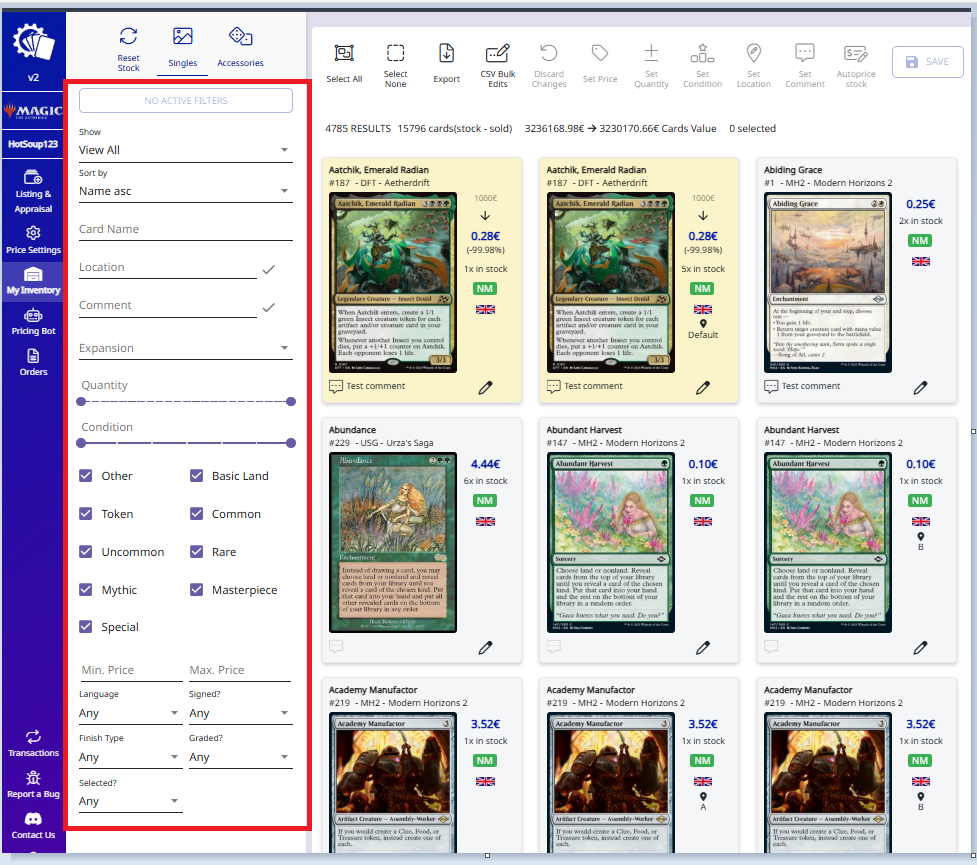Open the Language dropdown

click(130, 714)
